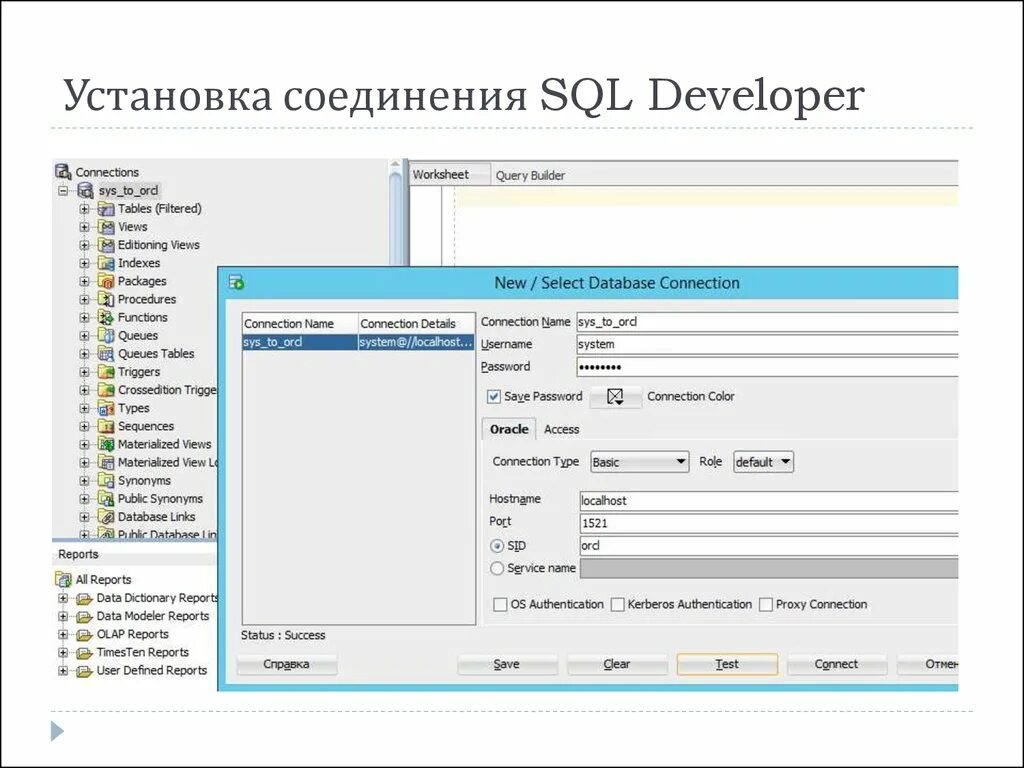Click the Queues Tables icon
The width and height of the screenshot is (1024, 768).
point(106,353)
